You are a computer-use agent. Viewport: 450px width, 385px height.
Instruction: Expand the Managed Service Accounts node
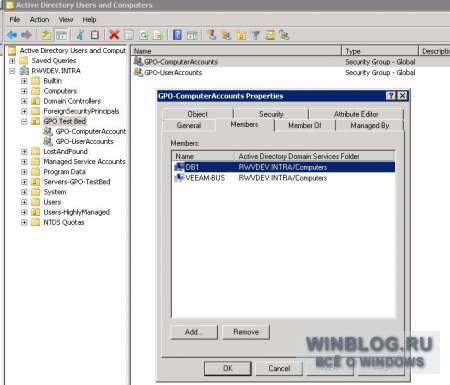tap(24, 162)
